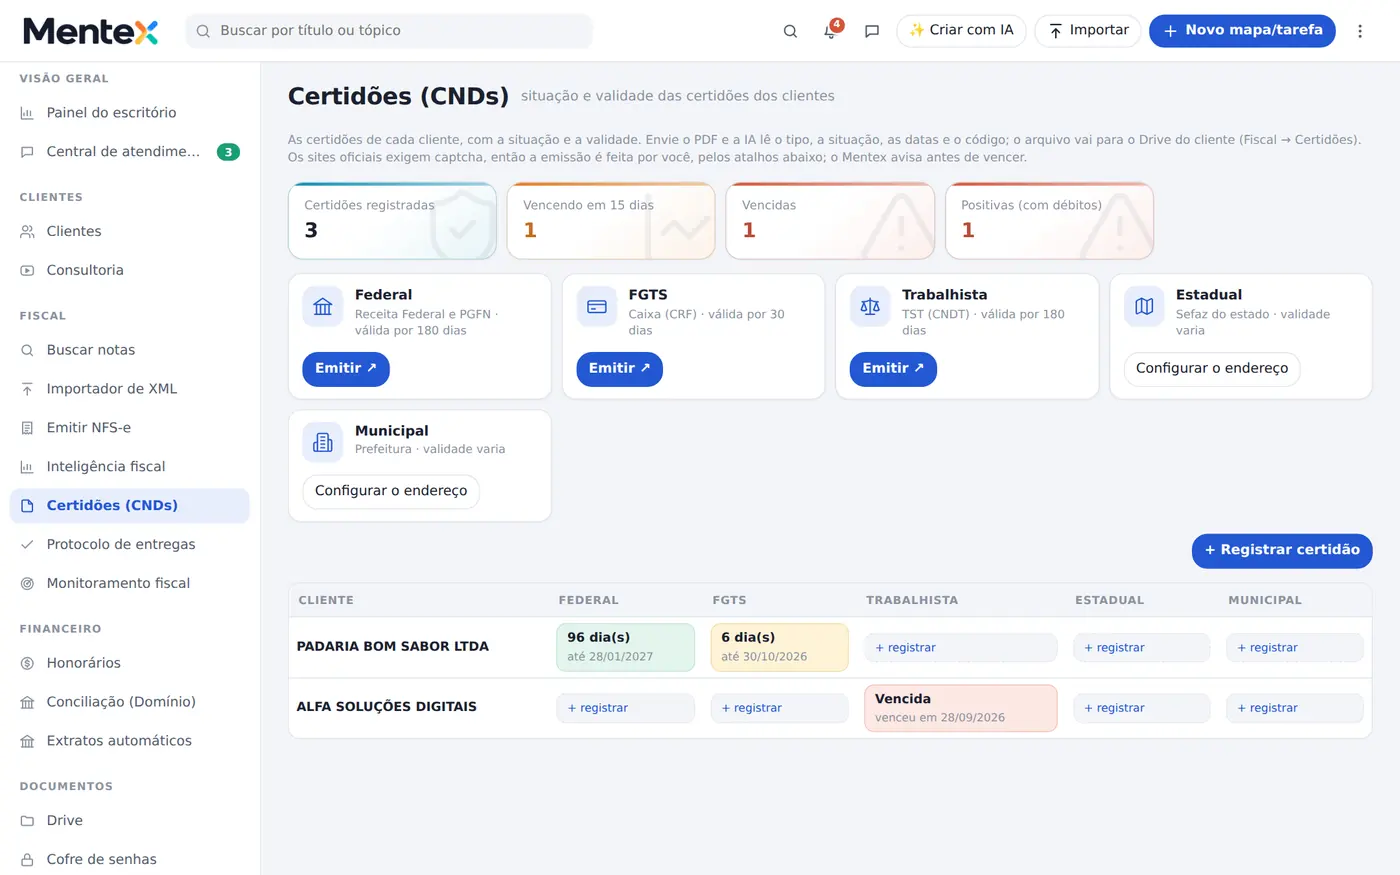This screenshot has height=875, width=1400.
Task: Open Painel do escritório in the sidebar
Action: tap(130, 113)
